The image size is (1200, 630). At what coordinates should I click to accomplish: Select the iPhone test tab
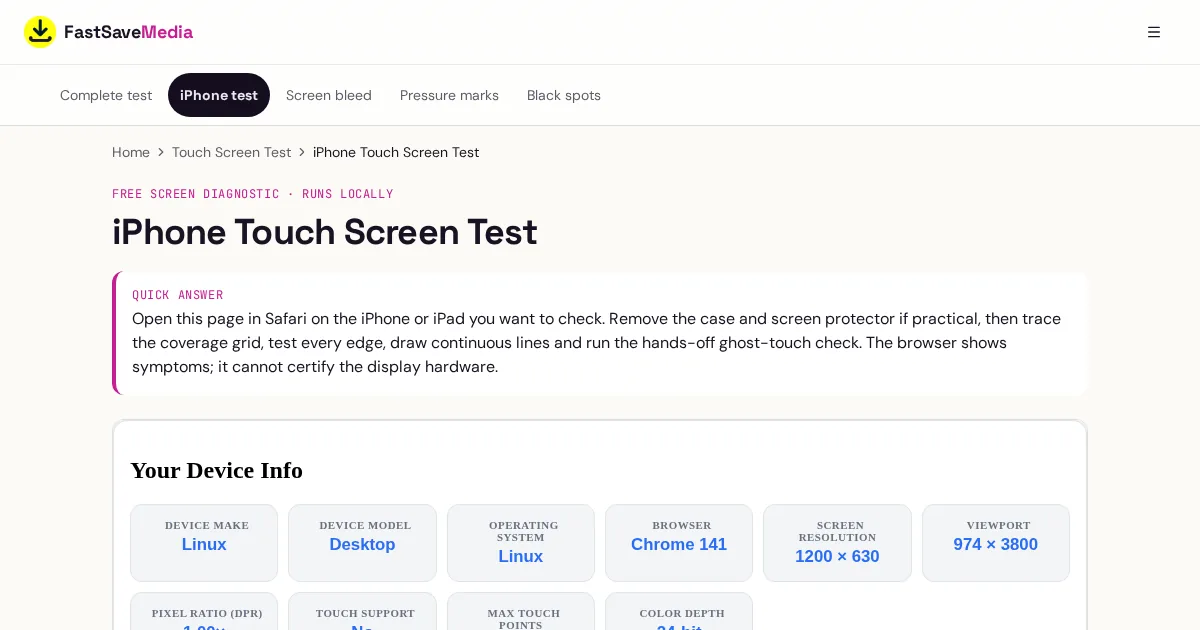(x=219, y=95)
